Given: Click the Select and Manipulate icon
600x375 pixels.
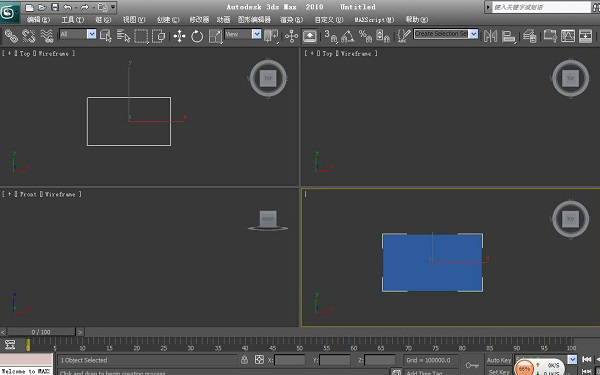Looking at the screenshot, I should click(291, 36).
